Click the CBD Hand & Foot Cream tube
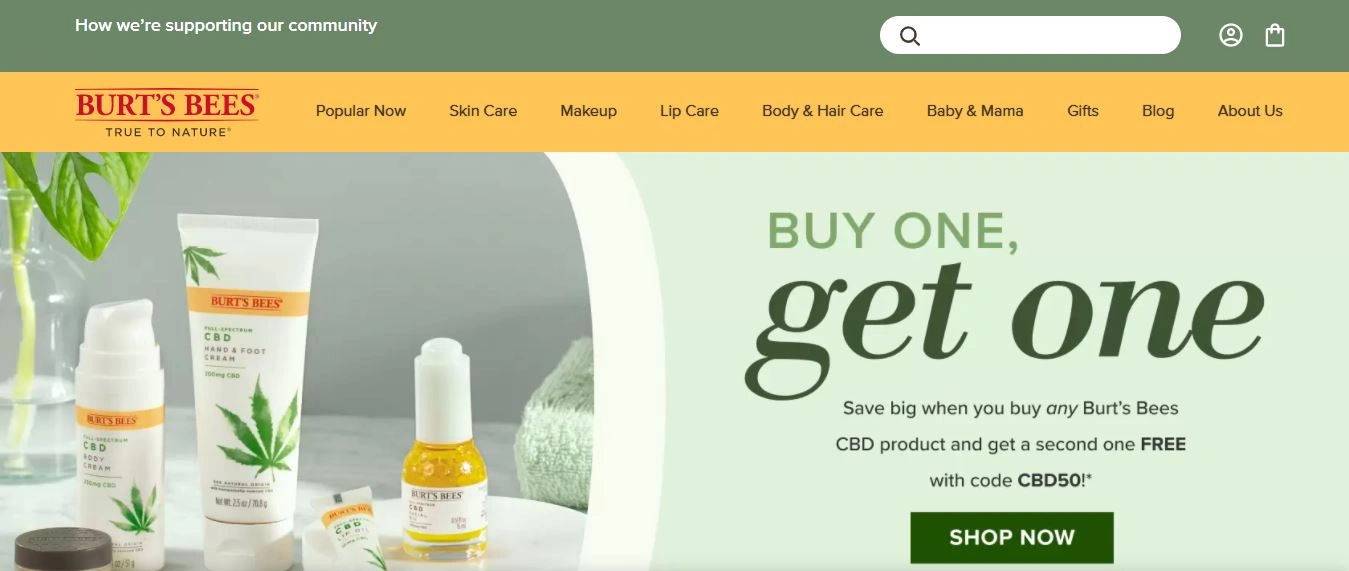1349x571 pixels. [246, 390]
